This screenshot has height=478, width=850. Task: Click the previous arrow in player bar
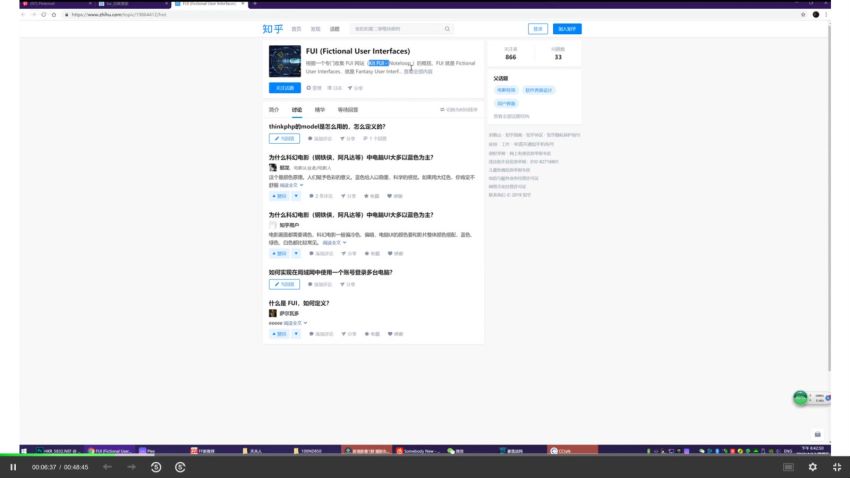point(107,467)
